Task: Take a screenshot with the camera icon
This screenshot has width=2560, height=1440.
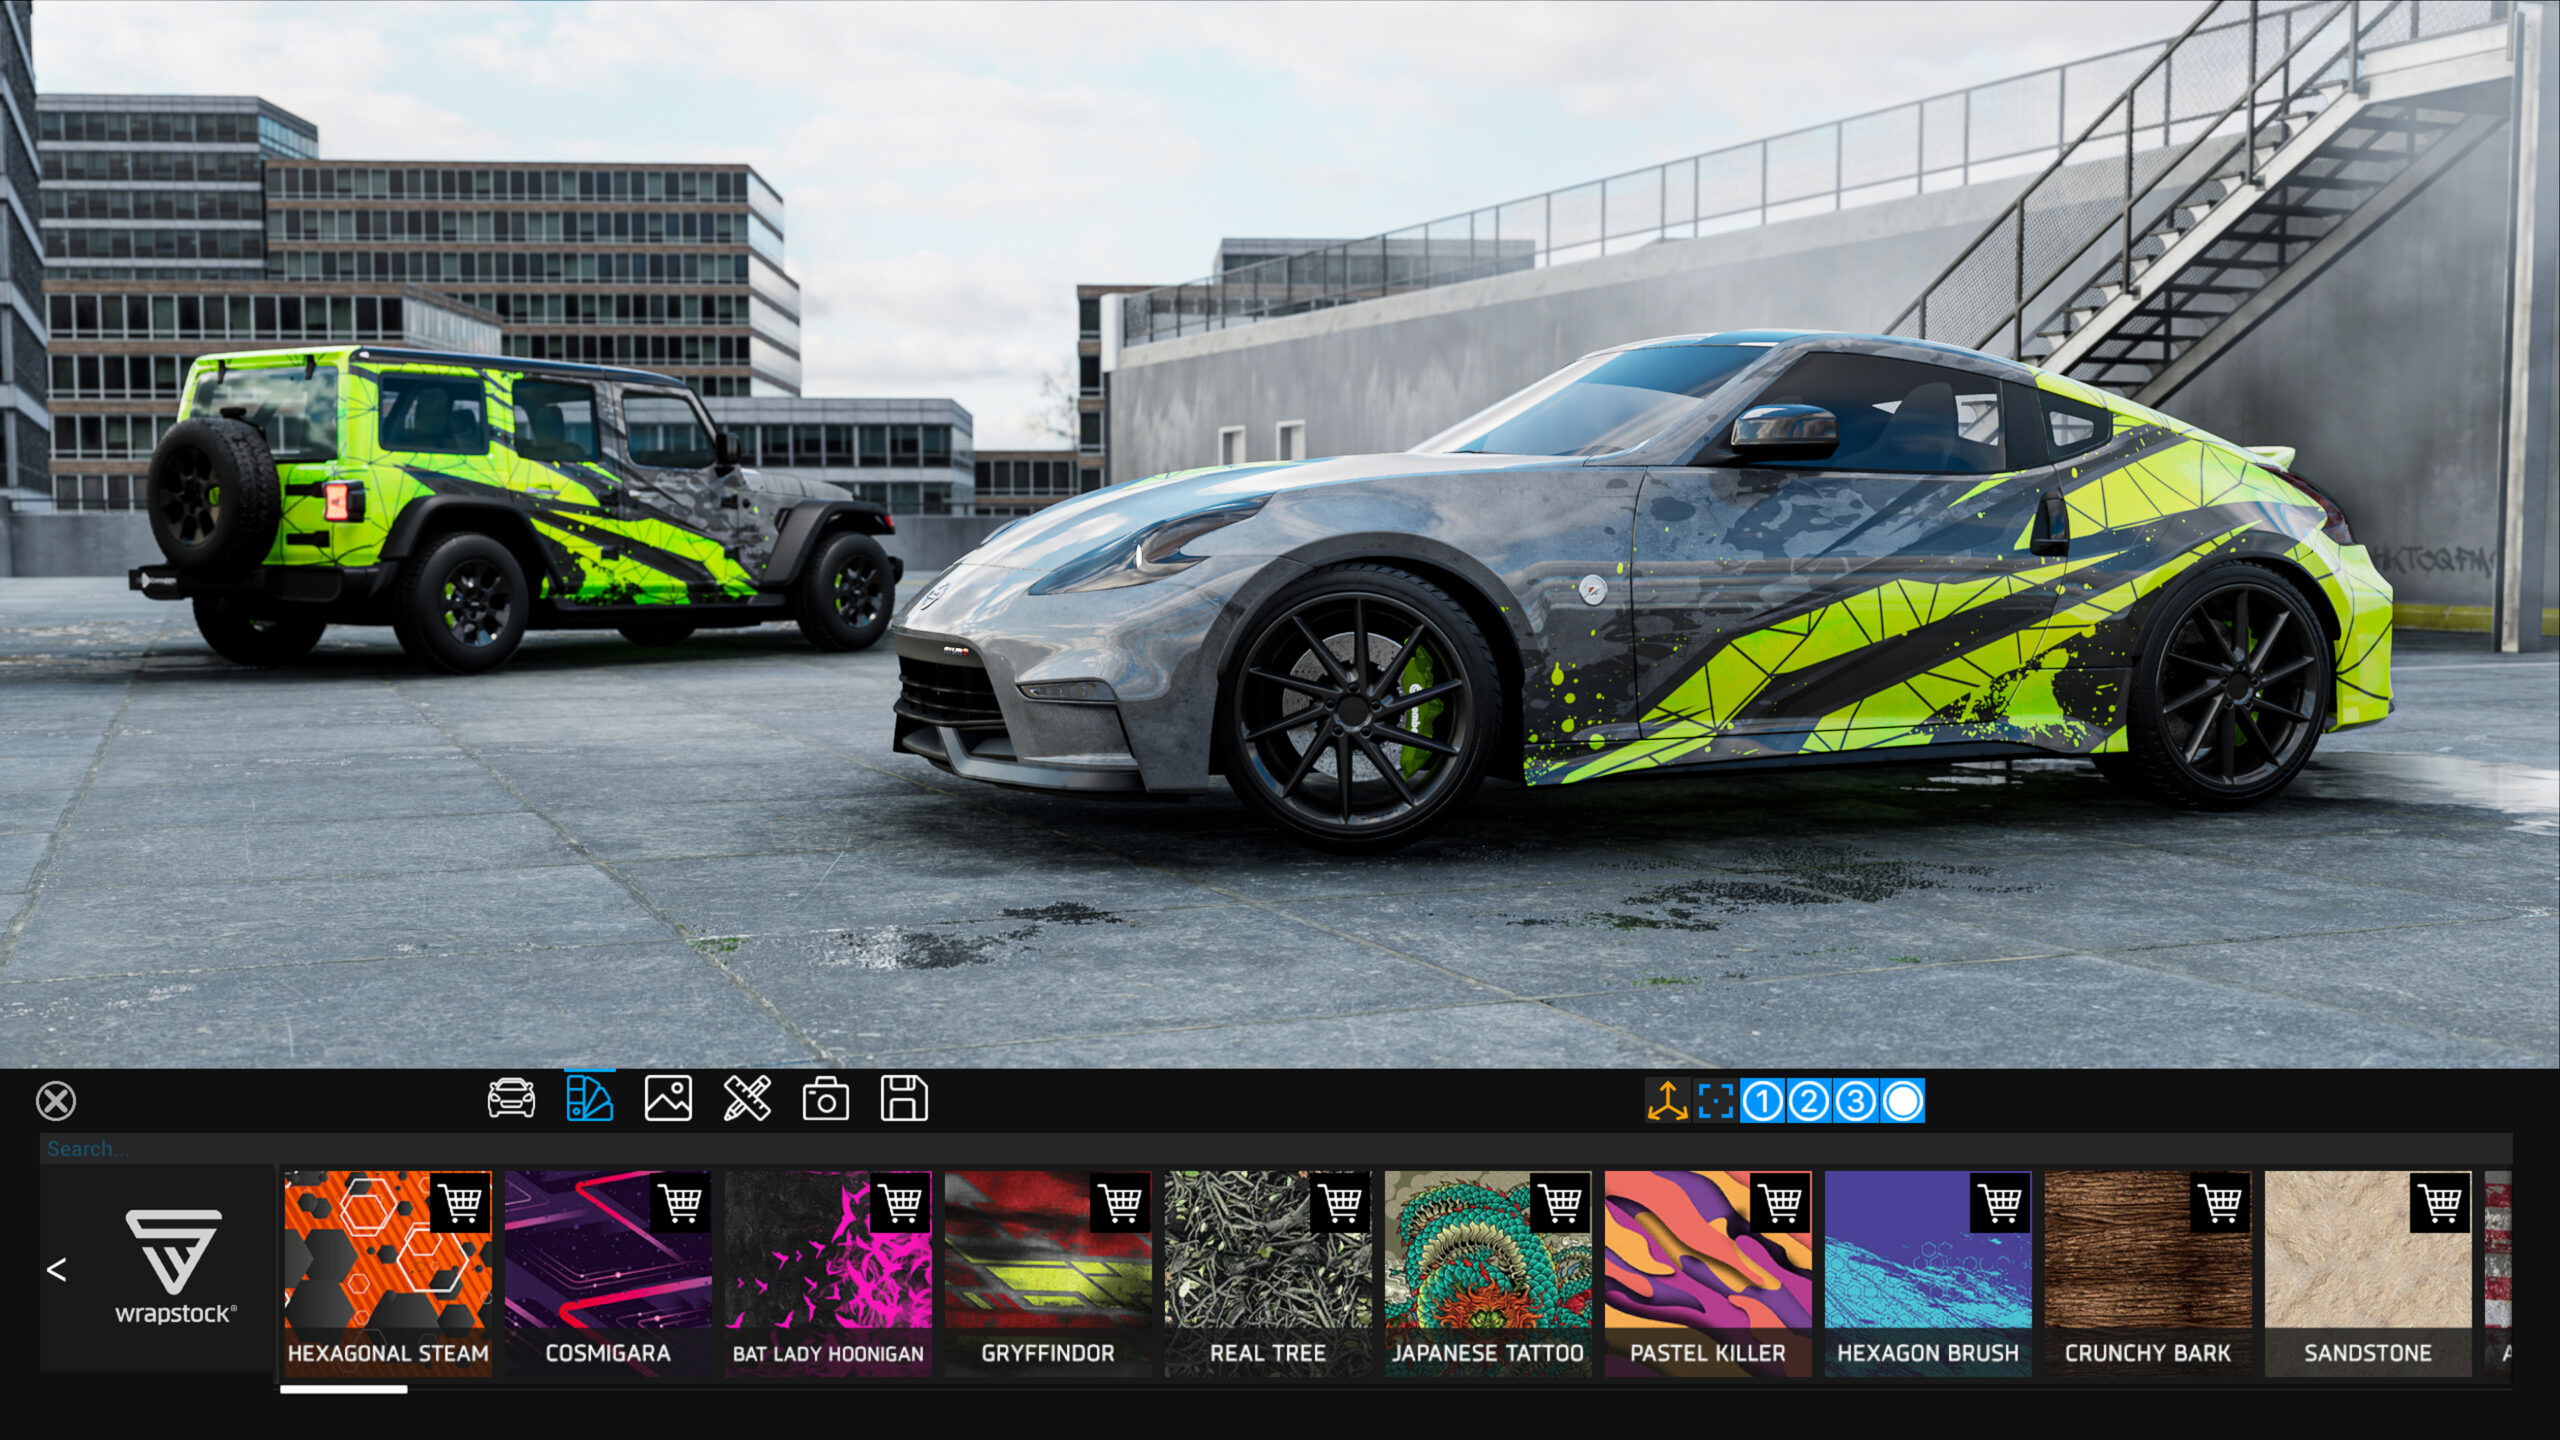Action: coord(825,1099)
